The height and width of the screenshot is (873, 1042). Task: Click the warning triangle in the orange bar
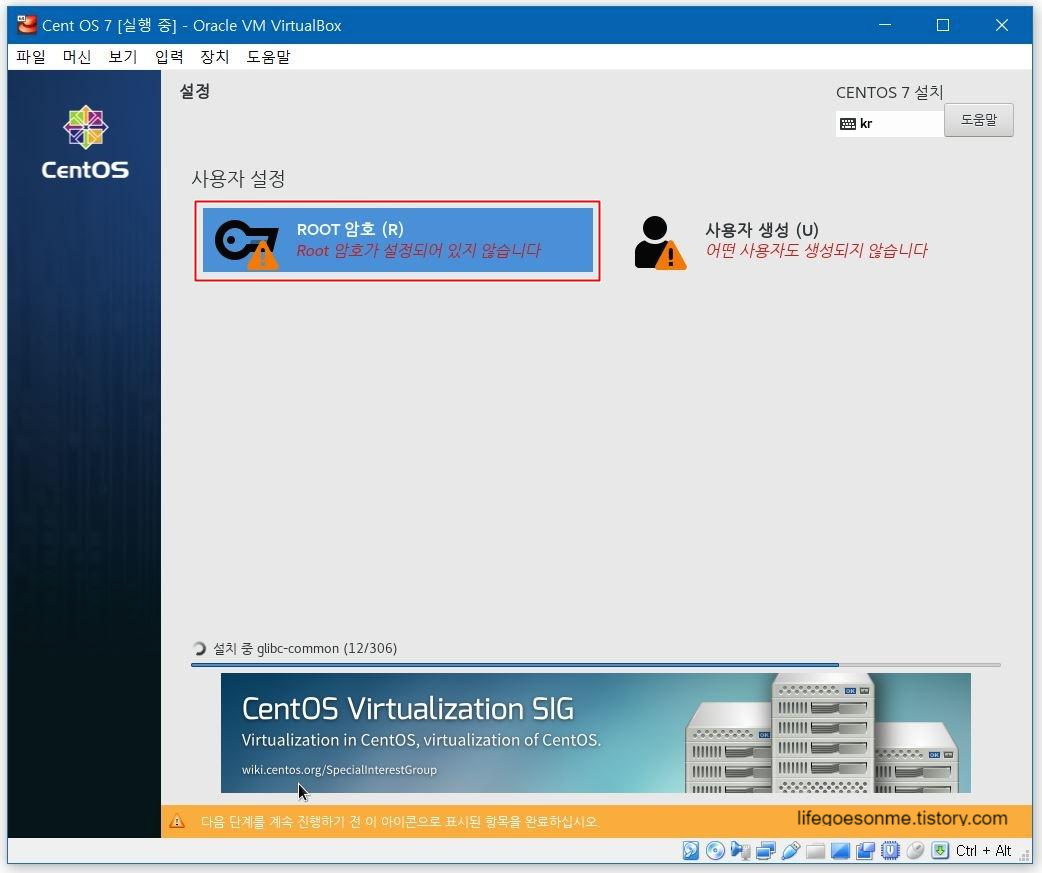[177, 821]
